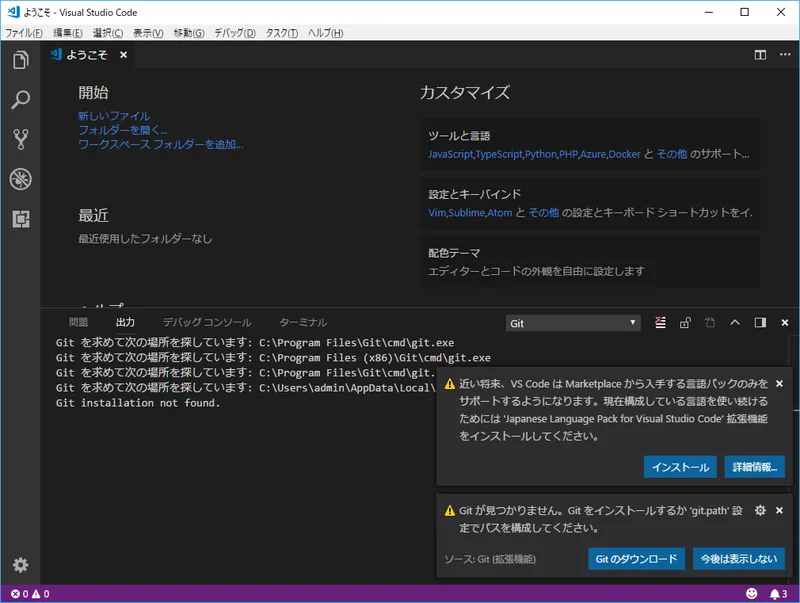The image size is (800, 603).
Task: Clear the output panel contents
Action: pyautogui.click(x=660, y=322)
